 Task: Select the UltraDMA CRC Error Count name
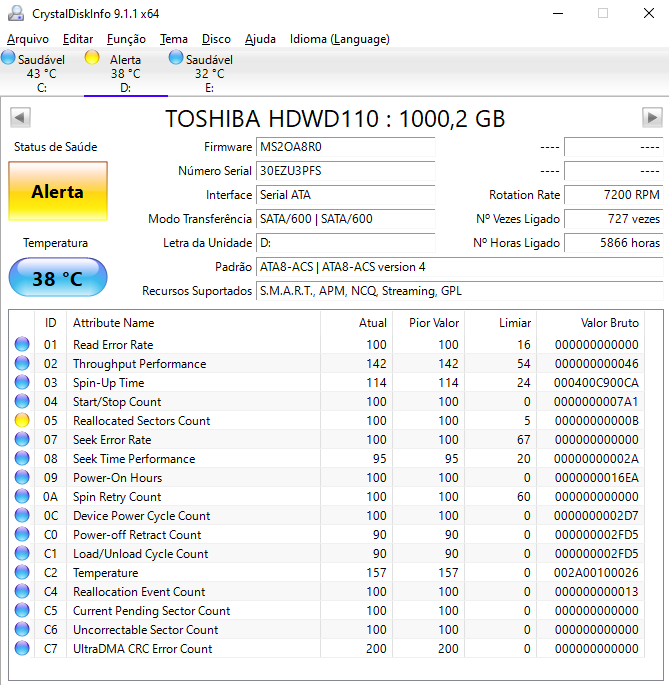pos(142,649)
